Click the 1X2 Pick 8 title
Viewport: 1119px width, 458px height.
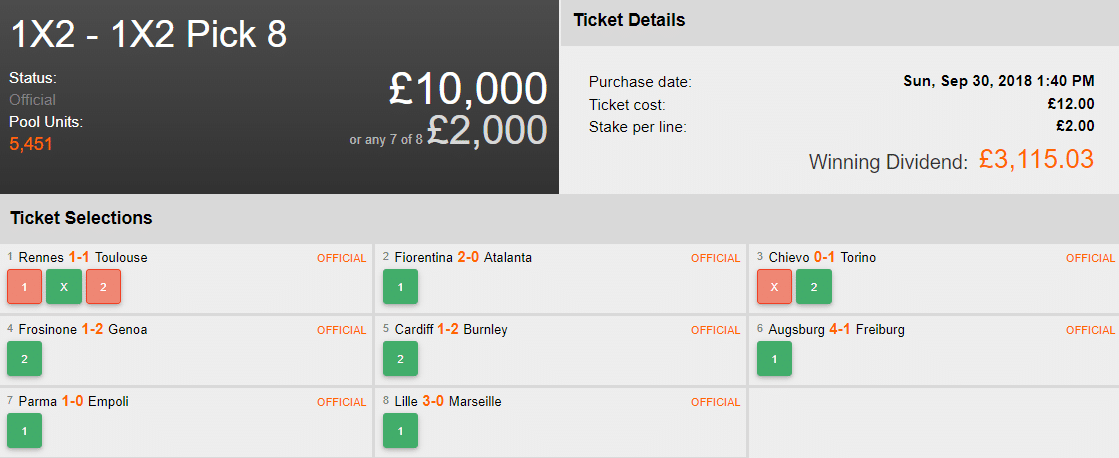pos(149,35)
